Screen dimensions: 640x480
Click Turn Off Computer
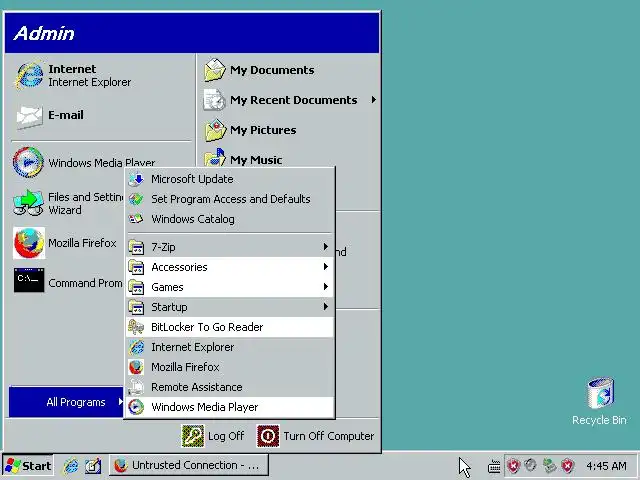point(315,436)
